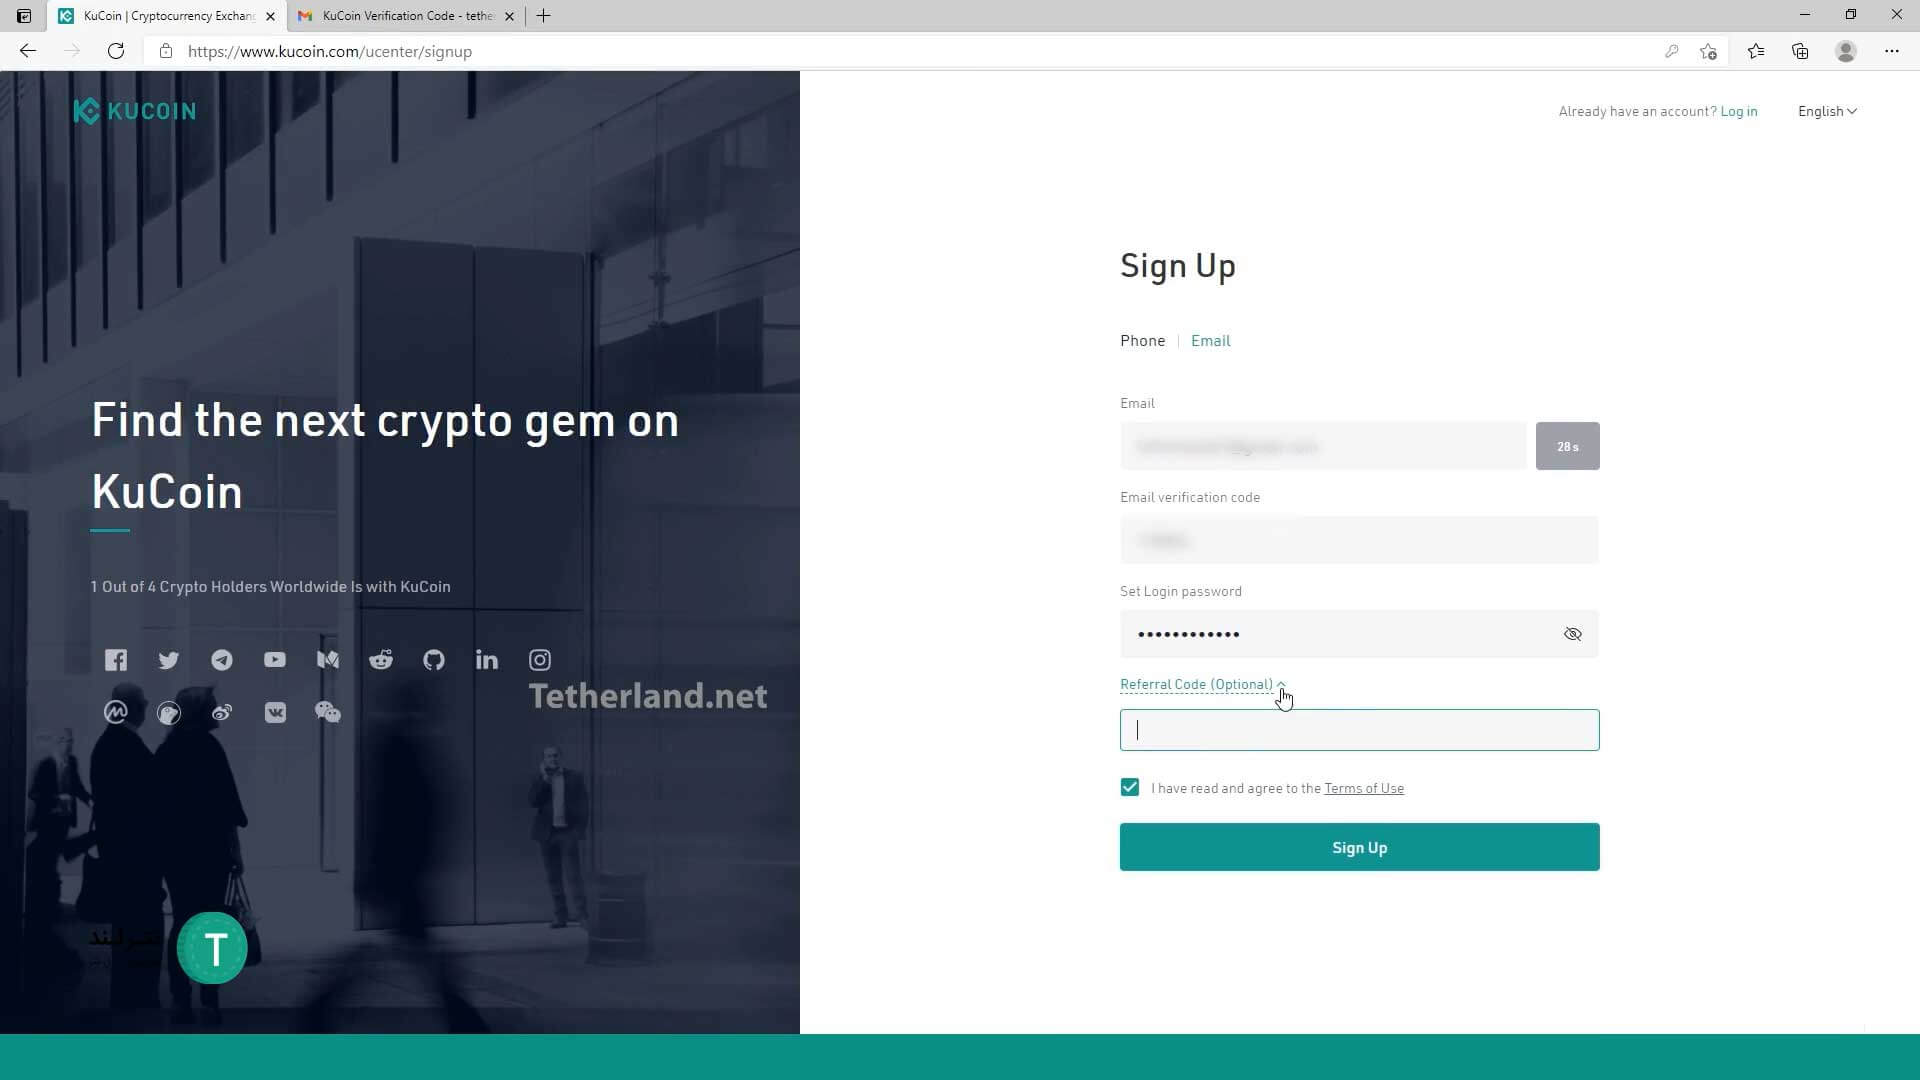Click the Terms of Use link
This screenshot has width=1920, height=1080.
(x=1364, y=787)
